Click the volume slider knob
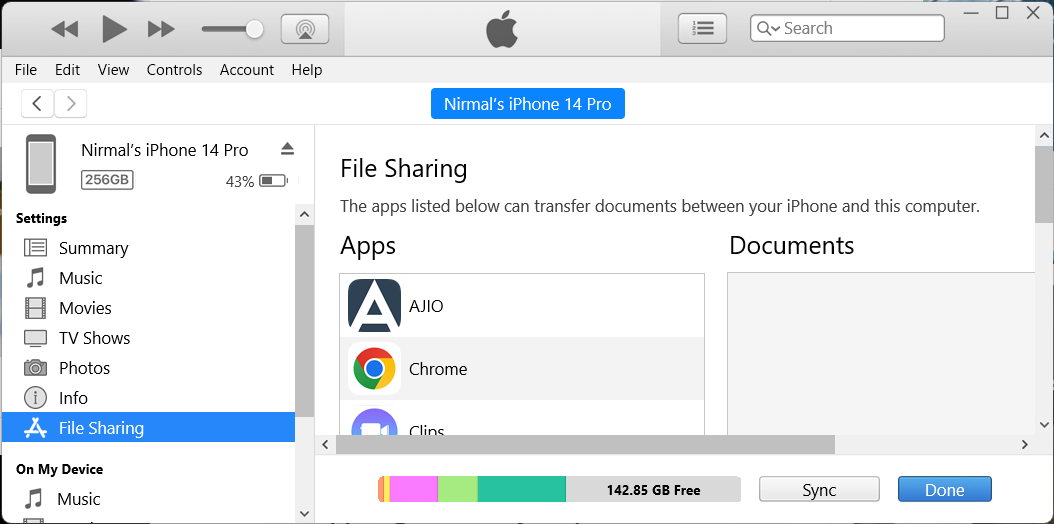1054x524 pixels. pyautogui.click(x=254, y=29)
